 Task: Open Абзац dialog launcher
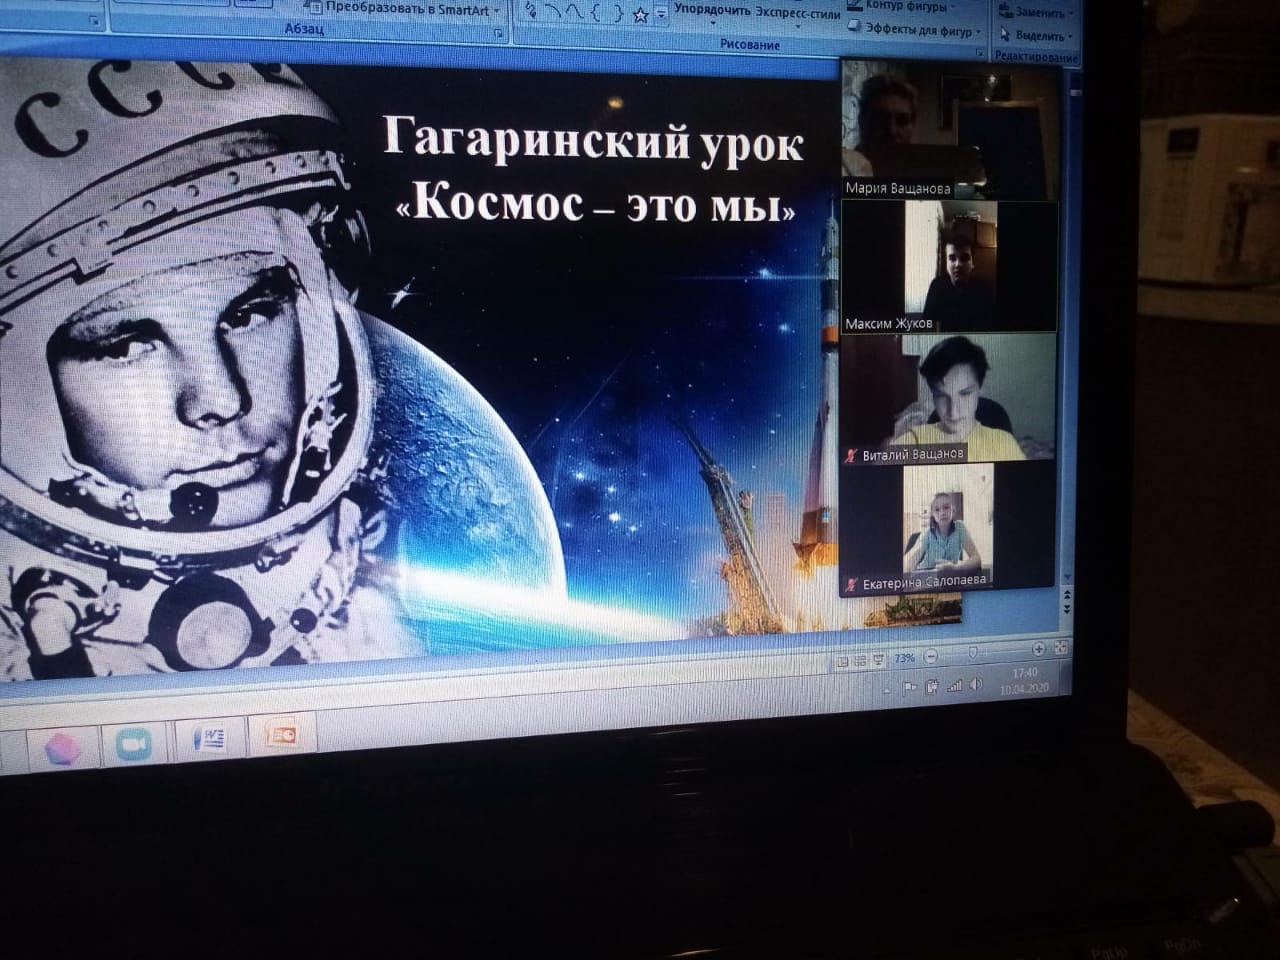(499, 33)
